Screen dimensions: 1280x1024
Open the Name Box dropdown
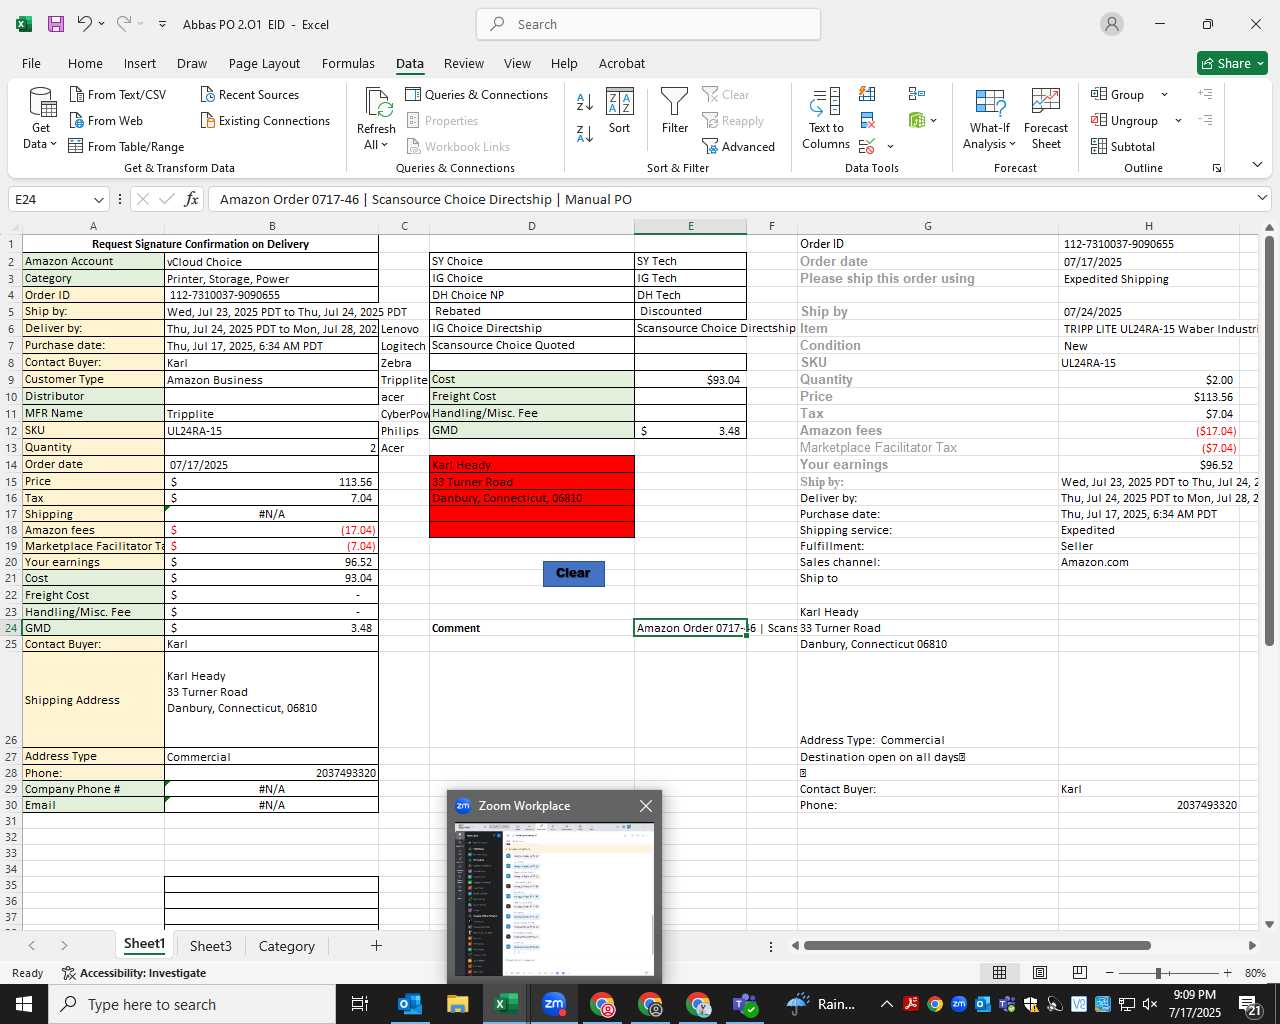(x=98, y=199)
